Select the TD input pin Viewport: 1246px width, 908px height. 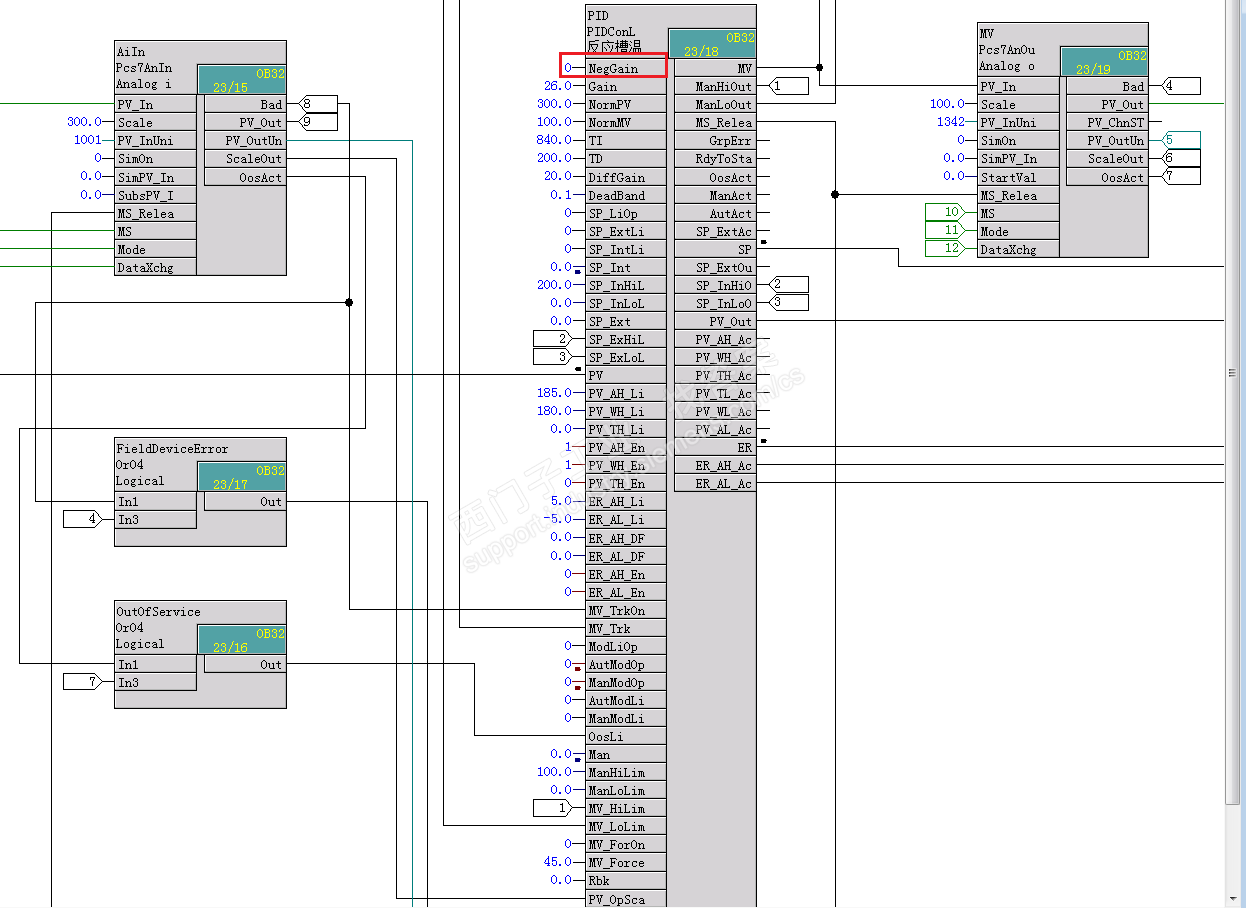coord(625,158)
